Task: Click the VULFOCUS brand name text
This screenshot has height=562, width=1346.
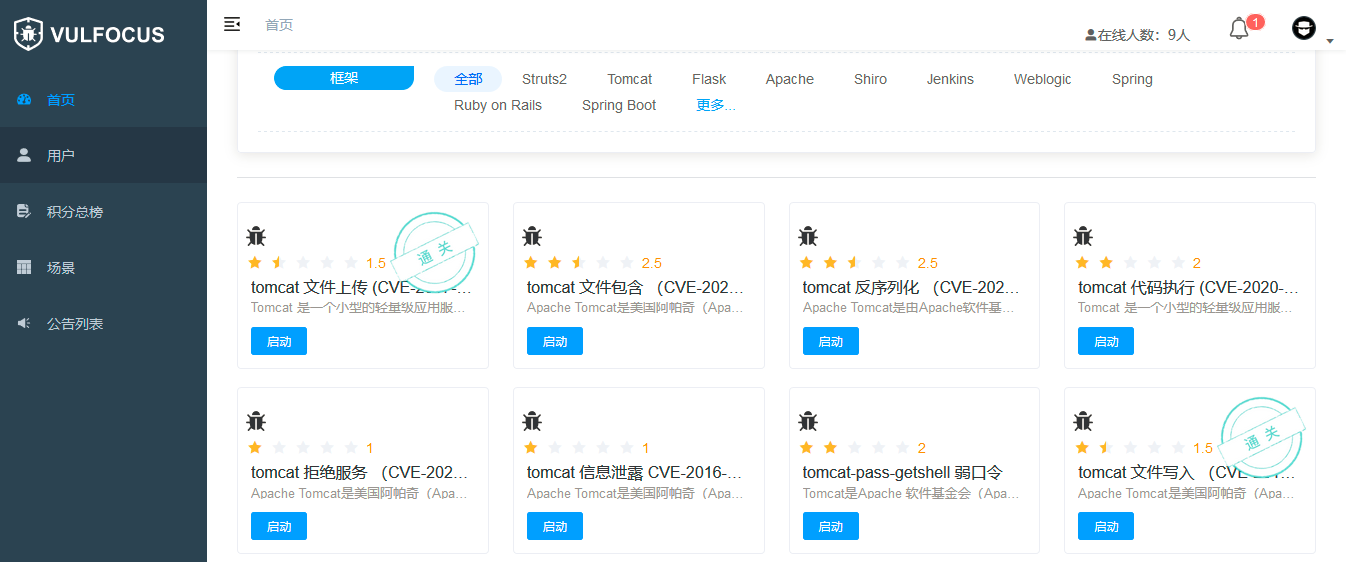Action: coord(107,35)
